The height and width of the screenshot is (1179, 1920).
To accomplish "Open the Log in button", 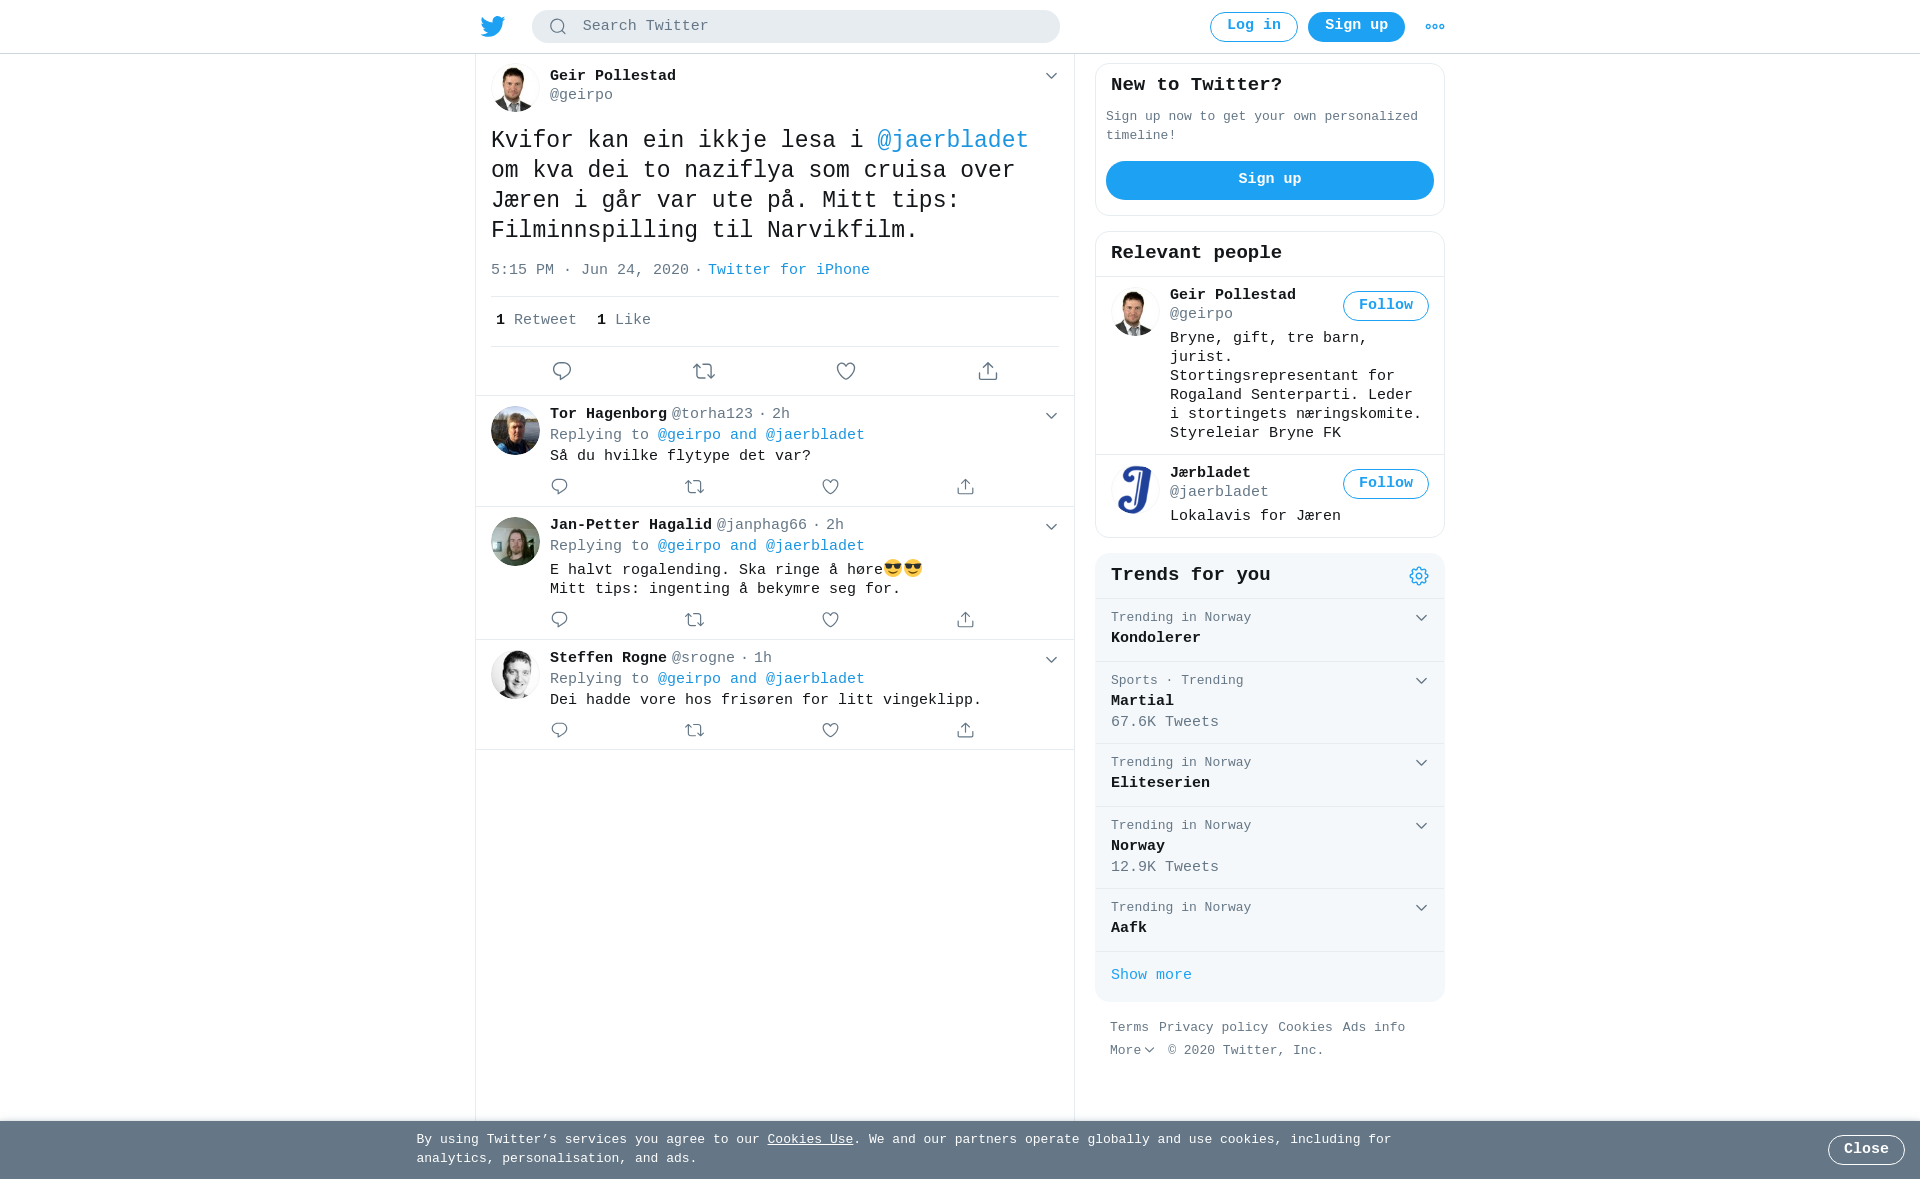I will tap(1254, 27).
